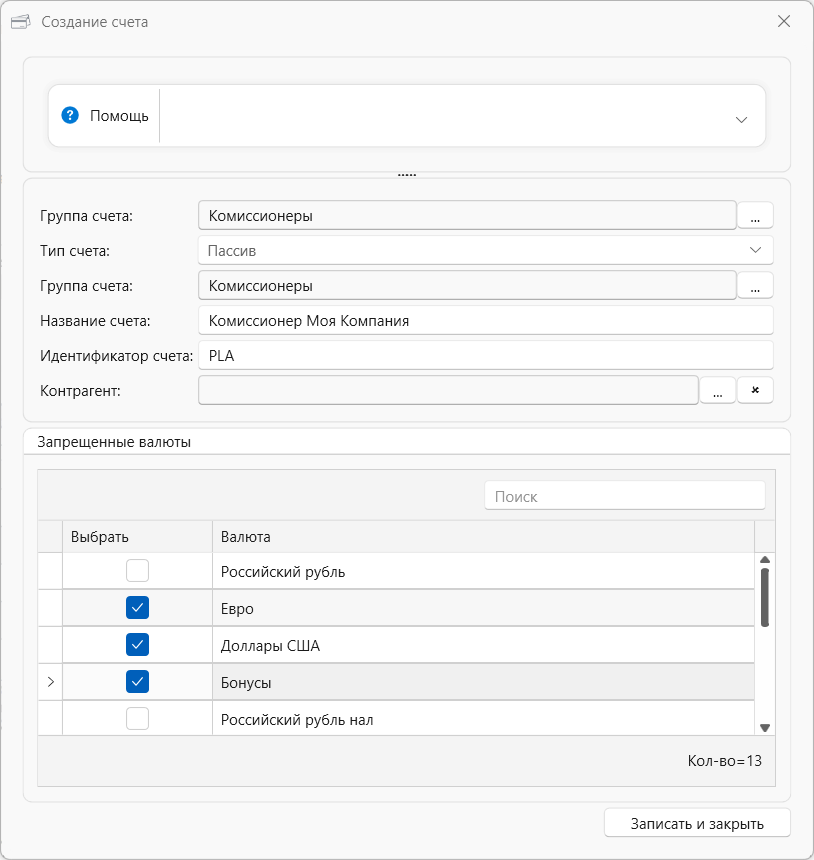Select the Российский рубль нал name cell
The image size is (814, 860).
click(x=483, y=718)
